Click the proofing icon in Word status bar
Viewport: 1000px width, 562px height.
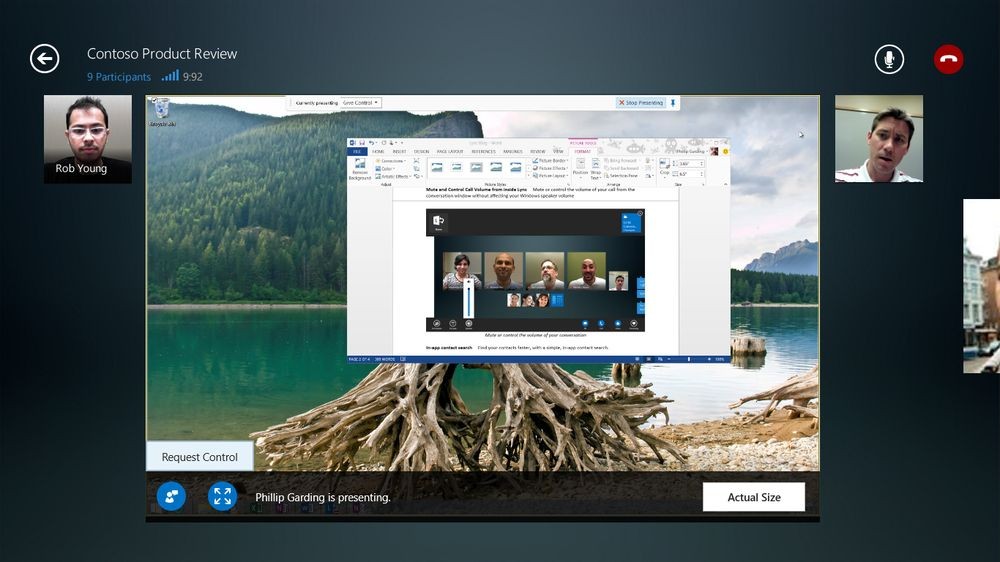tap(403, 359)
